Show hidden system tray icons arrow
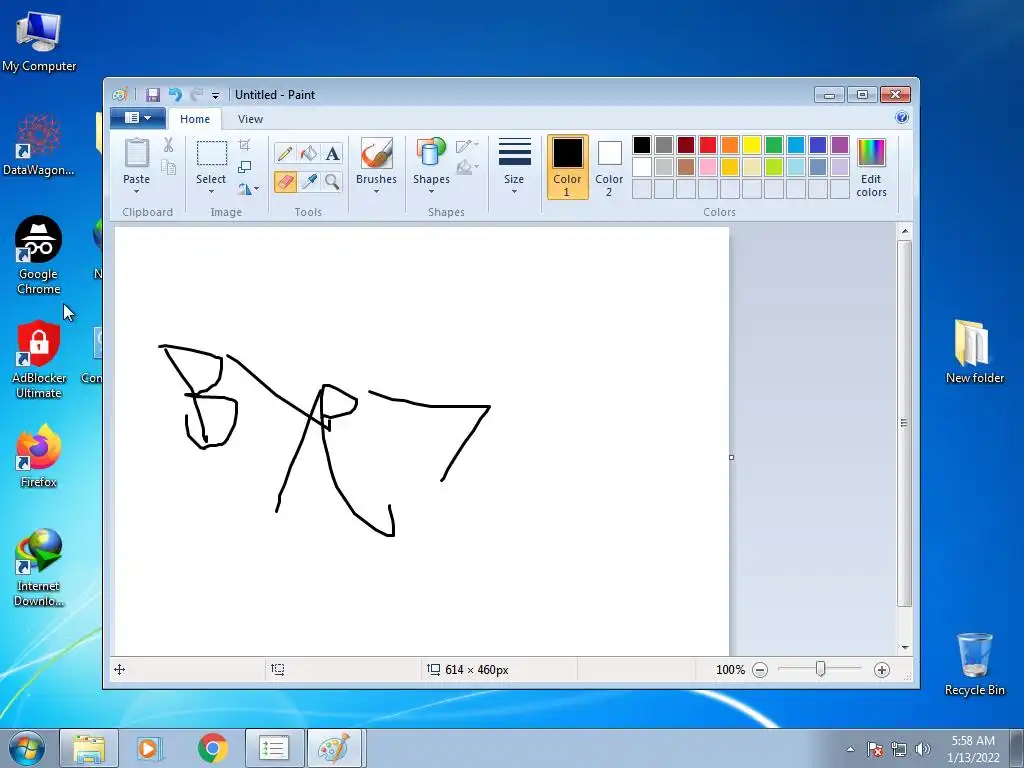 (x=850, y=749)
